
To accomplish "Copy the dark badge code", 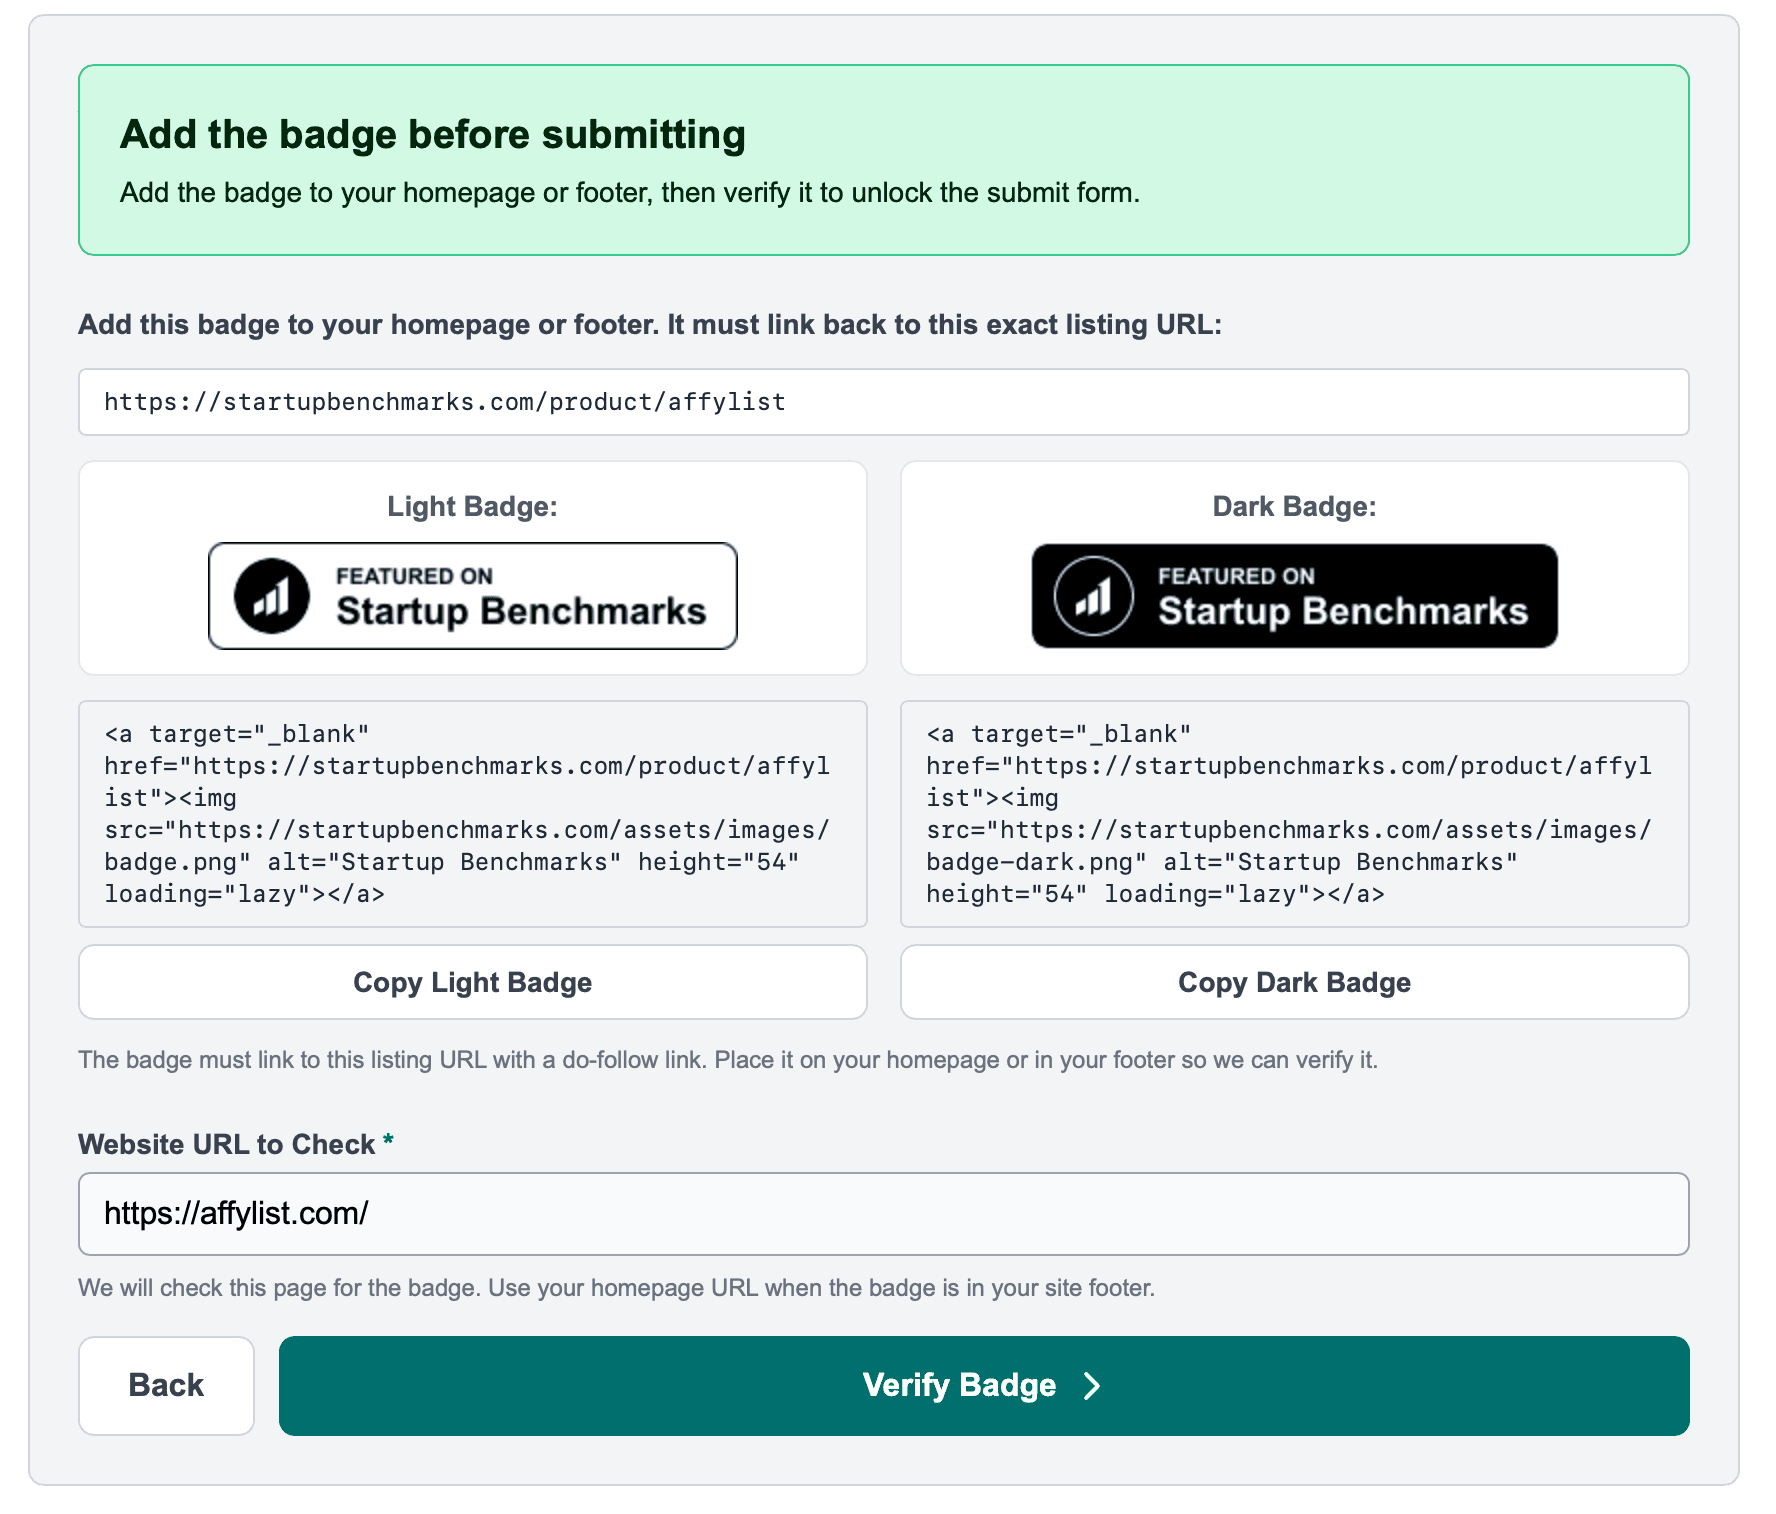I will [1295, 982].
